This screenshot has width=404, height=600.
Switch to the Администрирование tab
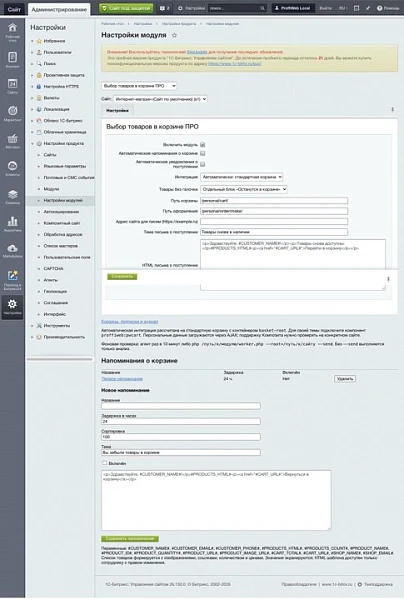tap(59, 9)
